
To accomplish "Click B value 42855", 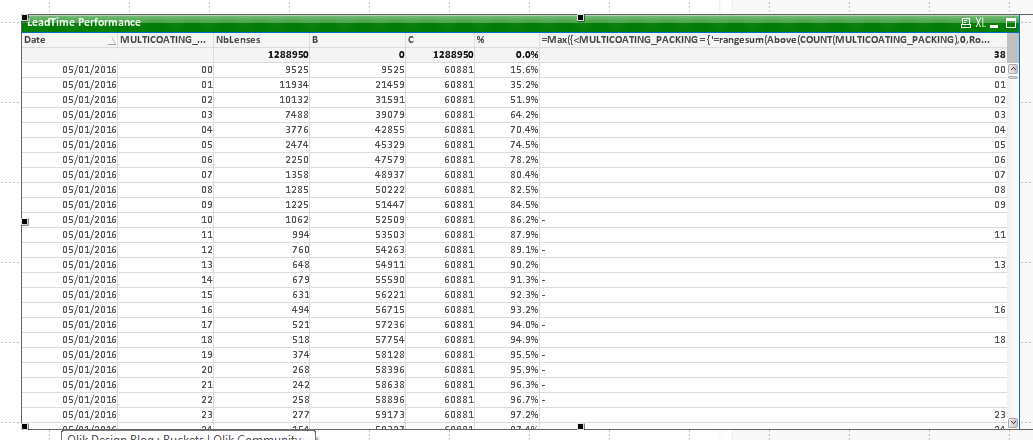I will tap(390, 130).
